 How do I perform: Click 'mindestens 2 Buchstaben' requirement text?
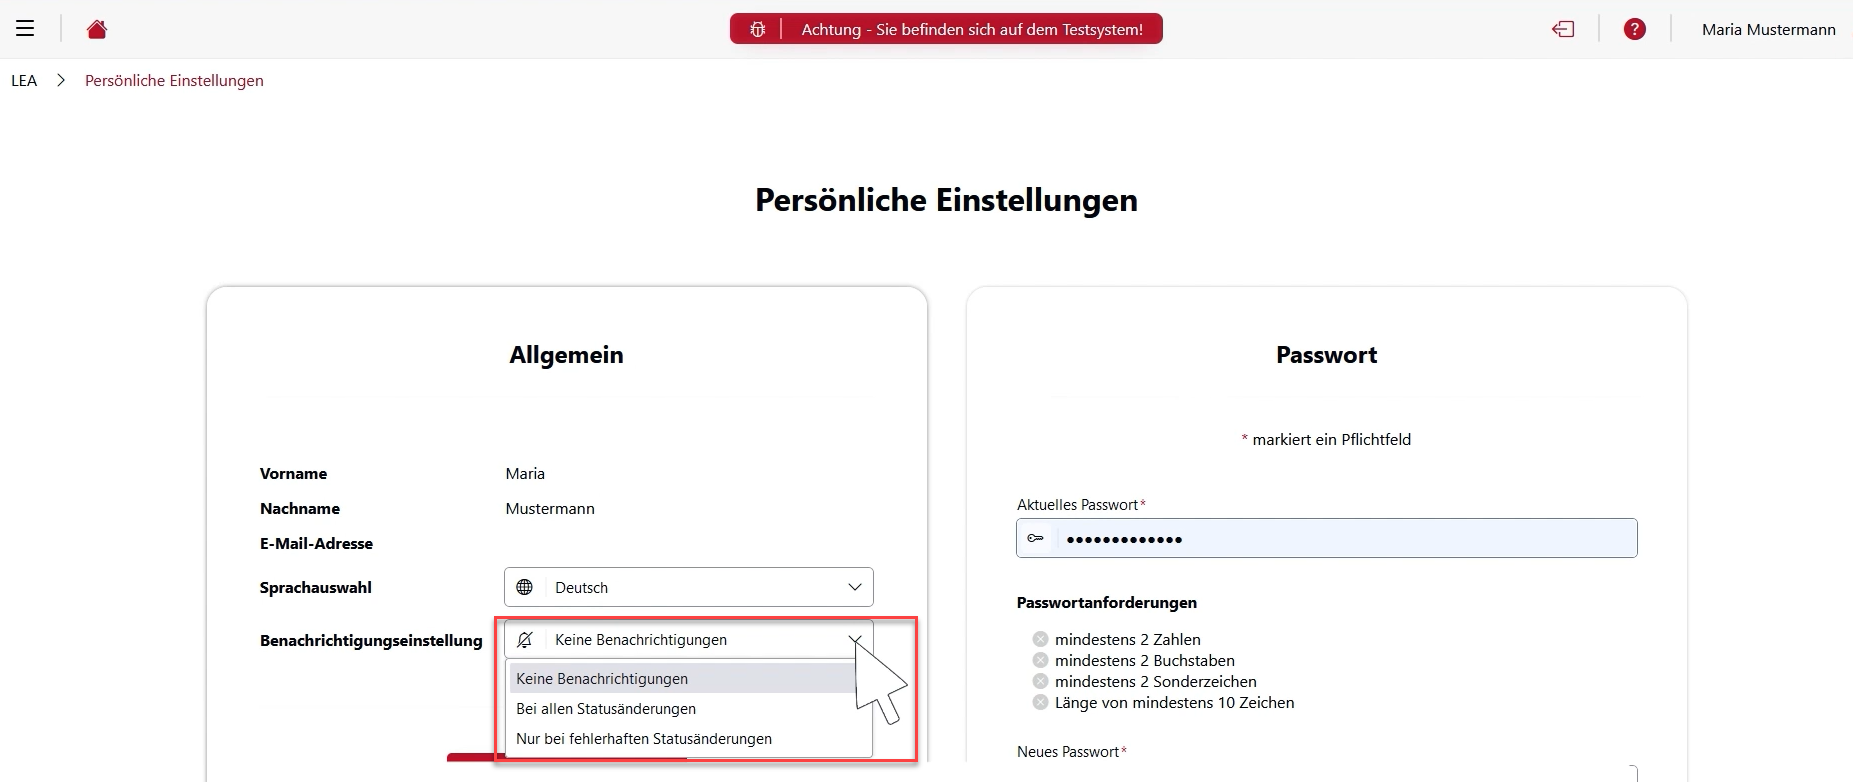[1145, 661]
